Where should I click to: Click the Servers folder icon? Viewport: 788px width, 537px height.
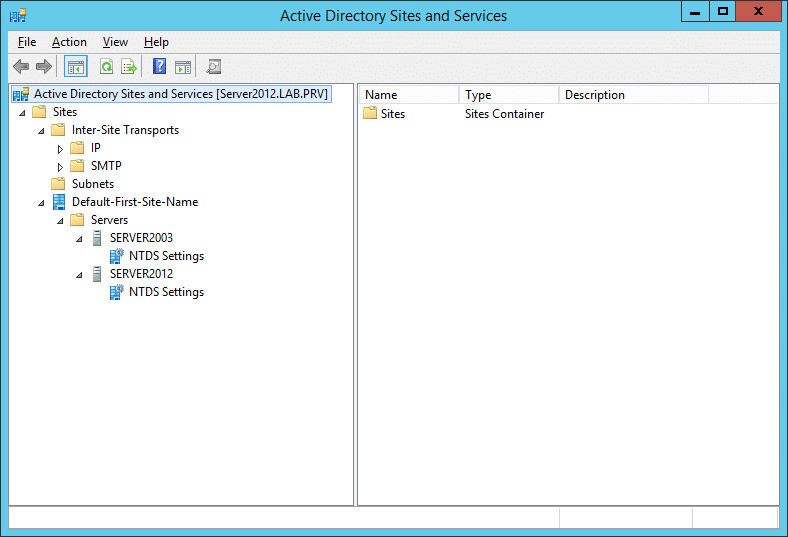tap(77, 220)
